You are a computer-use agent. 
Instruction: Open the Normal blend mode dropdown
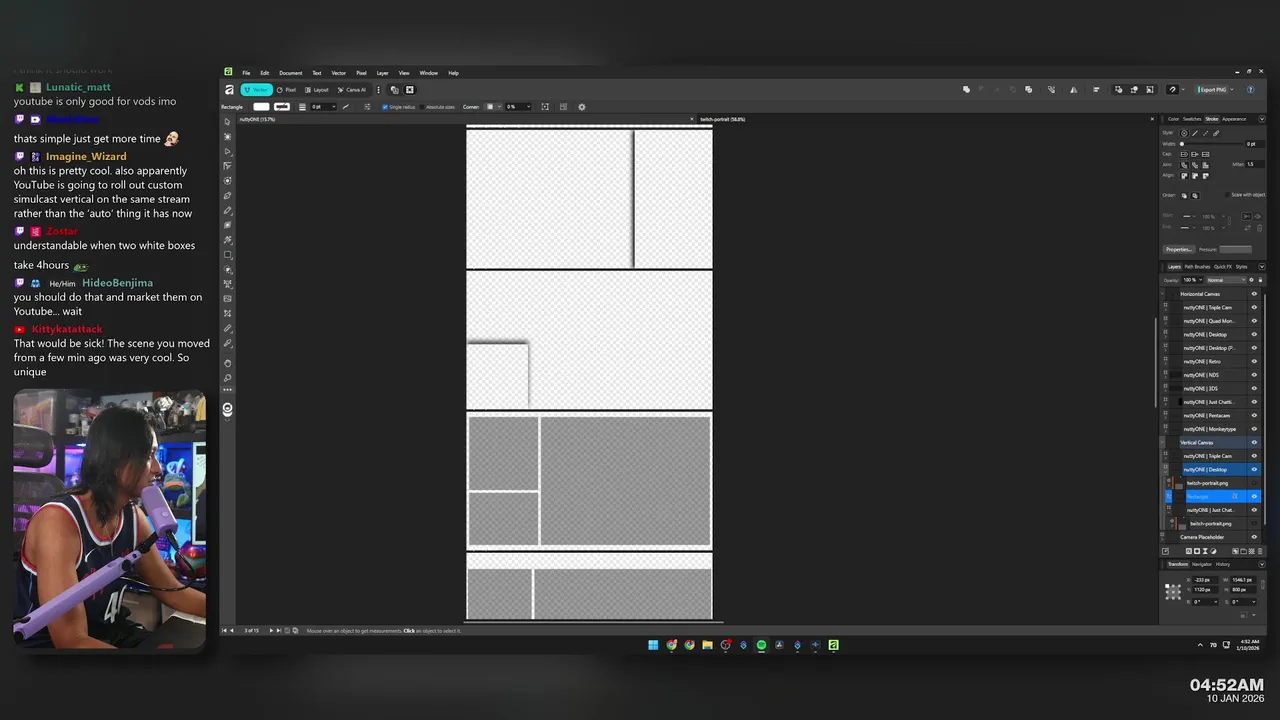[1225, 280]
